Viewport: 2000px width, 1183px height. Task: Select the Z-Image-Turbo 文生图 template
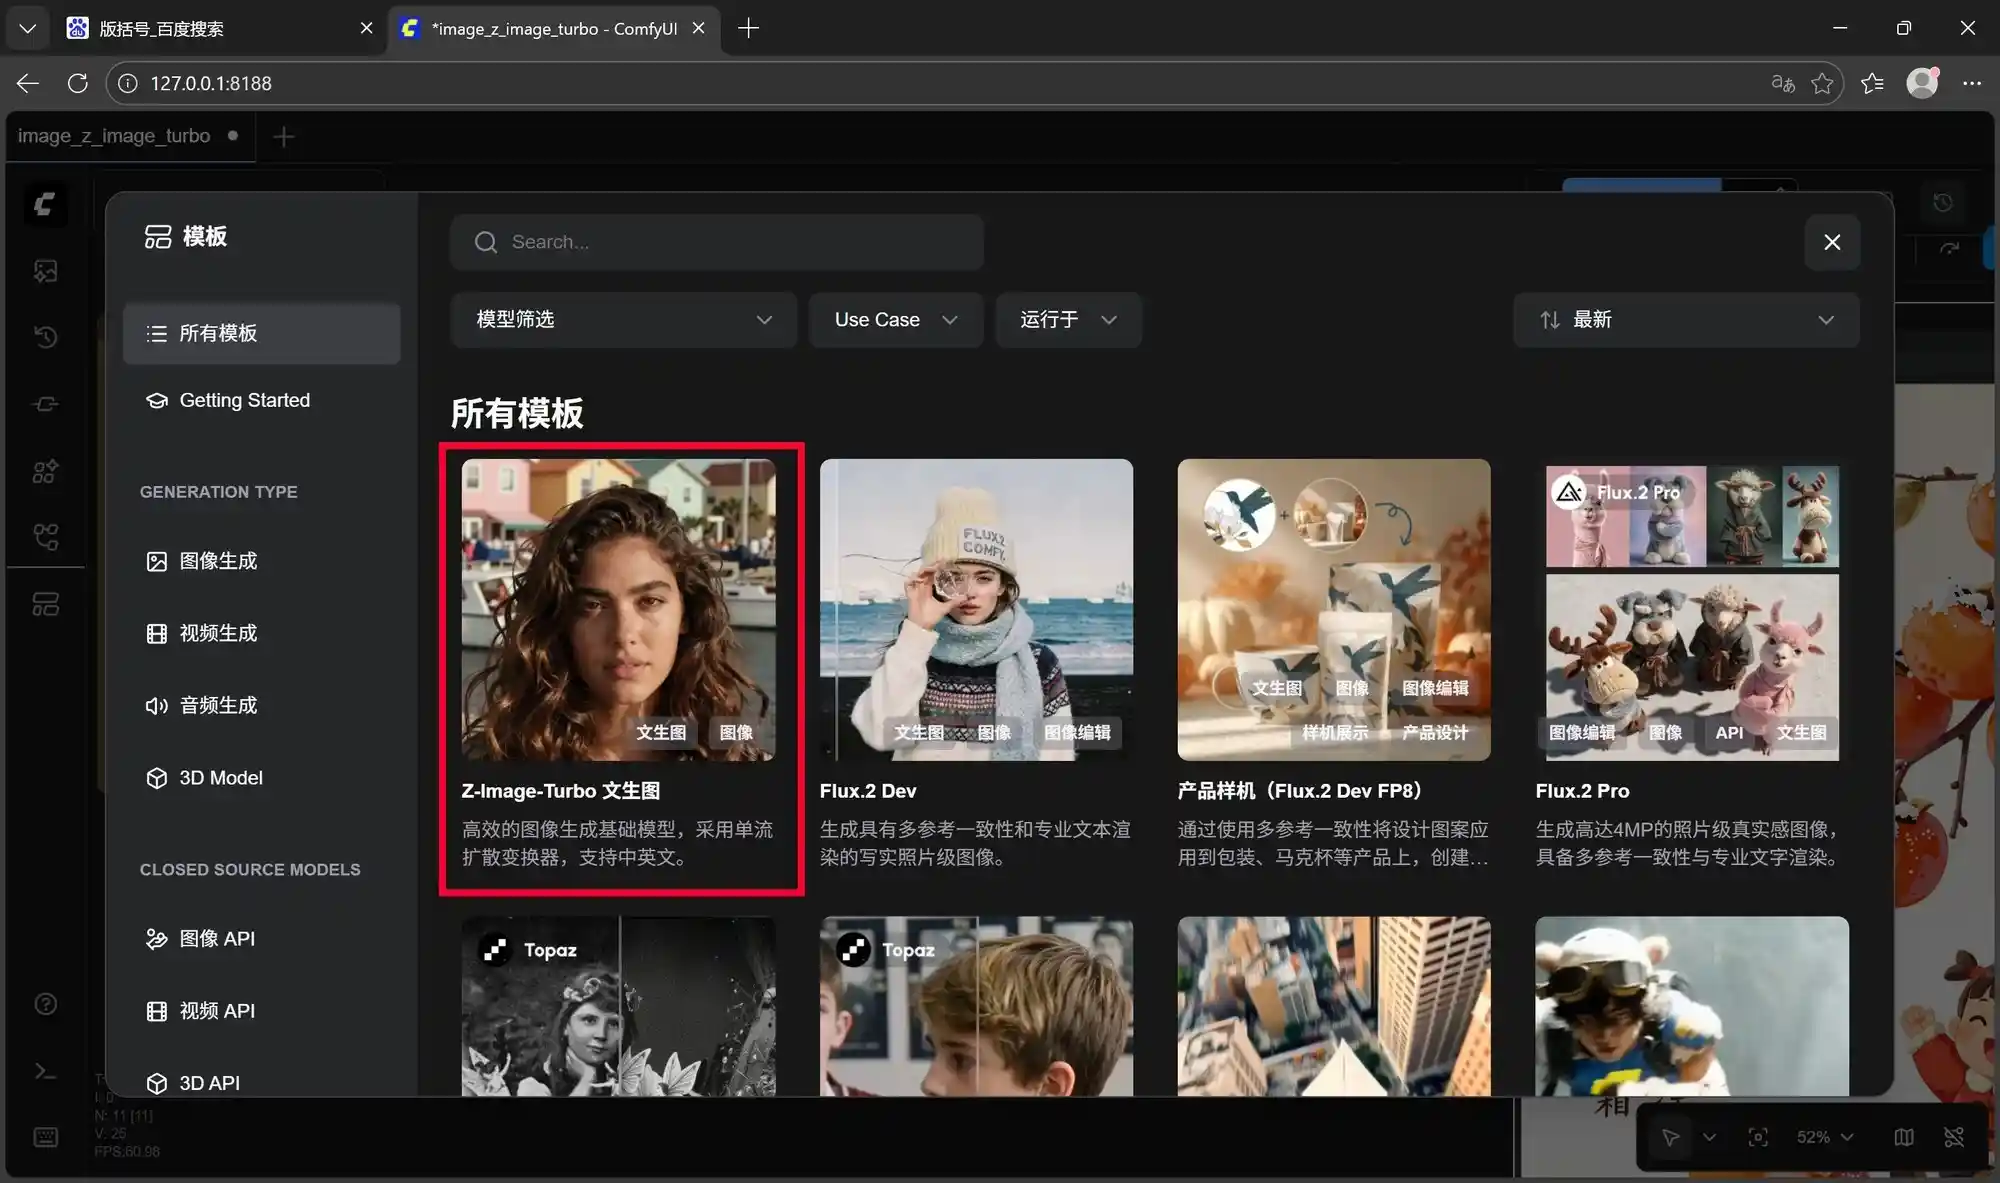[619, 610]
